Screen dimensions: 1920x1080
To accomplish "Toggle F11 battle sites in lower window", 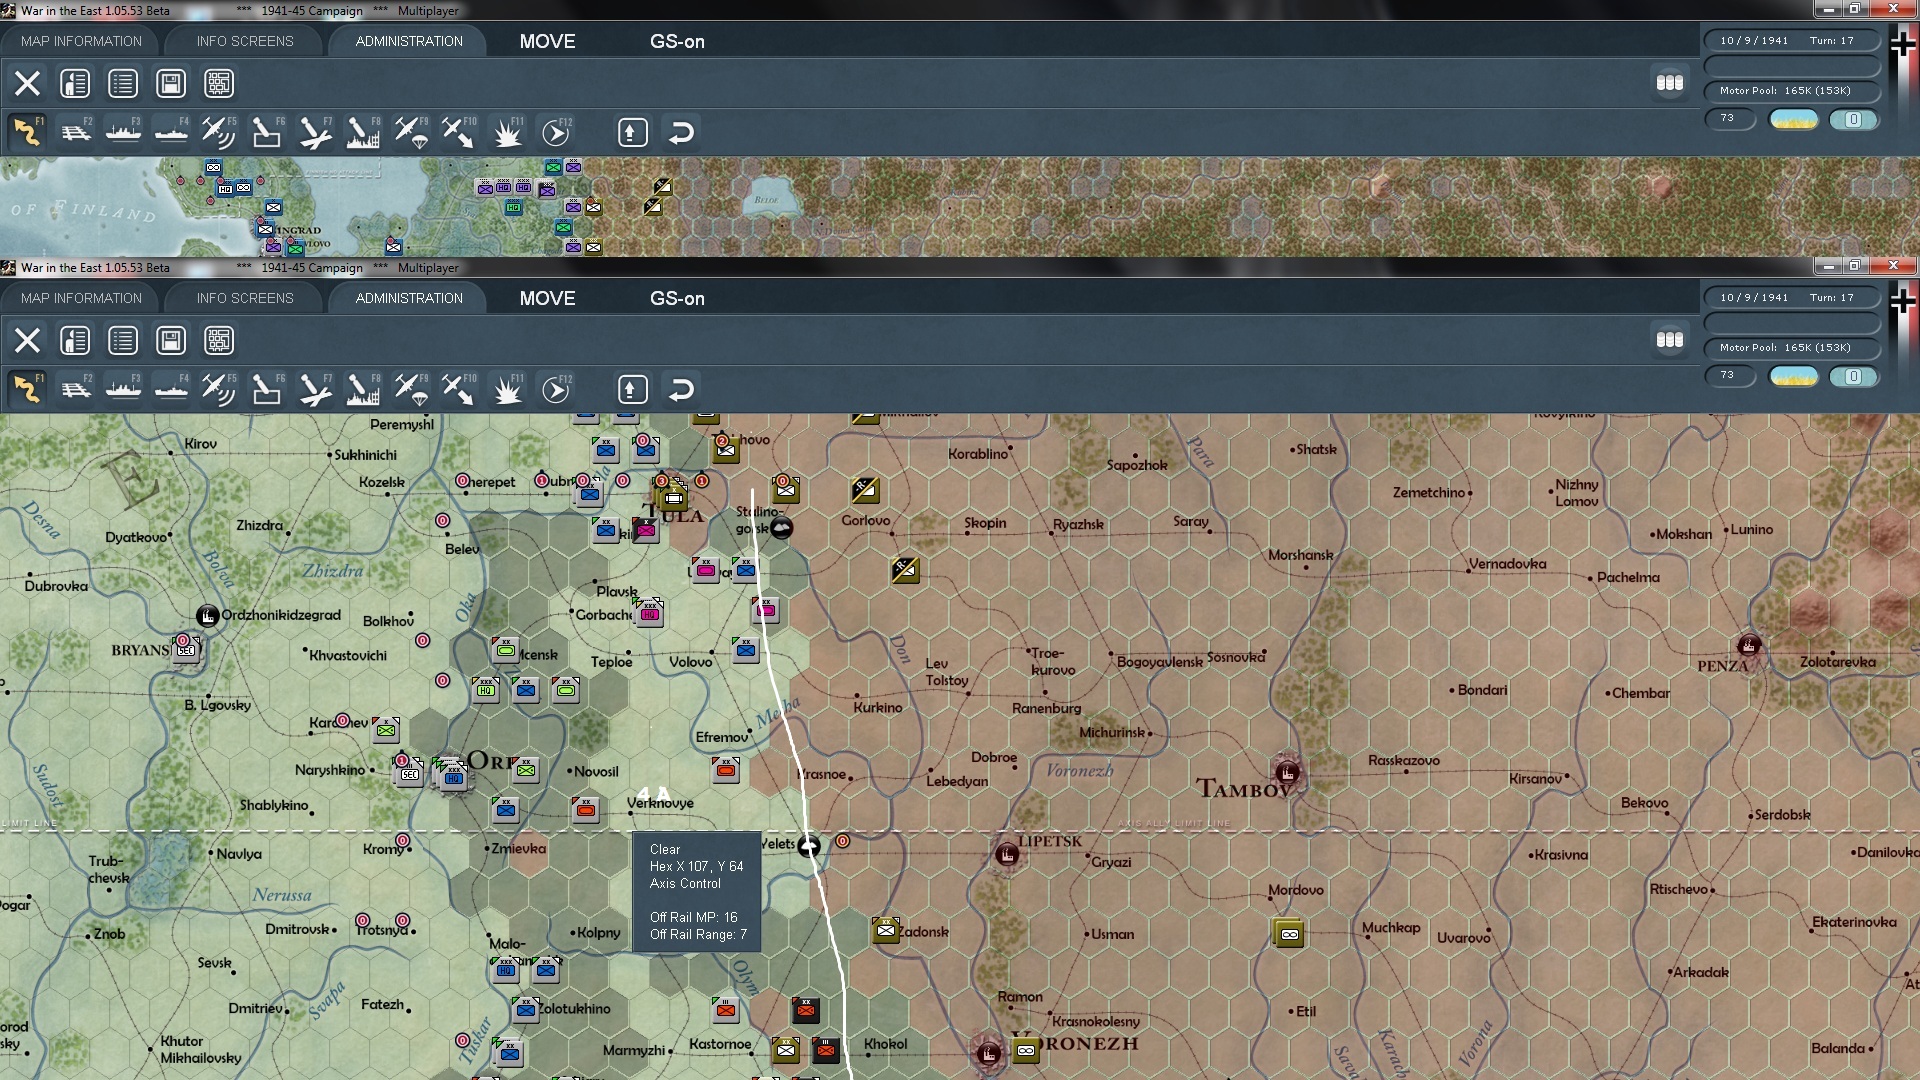I will (507, 389).
